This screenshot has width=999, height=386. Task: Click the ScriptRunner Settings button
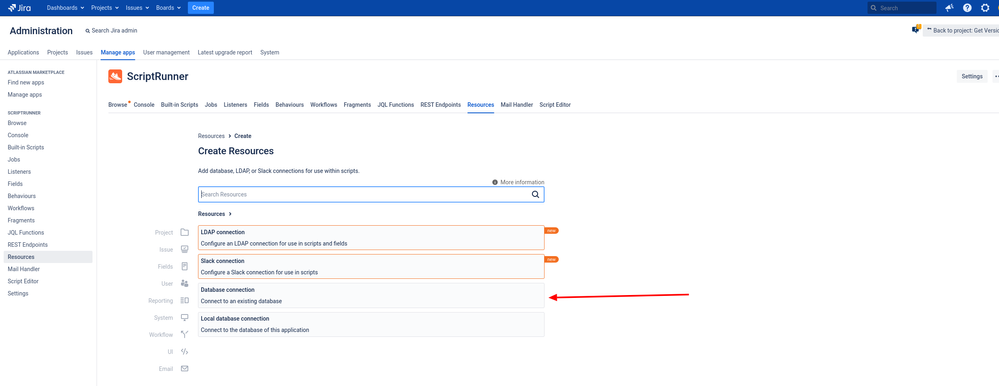point(972,76)
